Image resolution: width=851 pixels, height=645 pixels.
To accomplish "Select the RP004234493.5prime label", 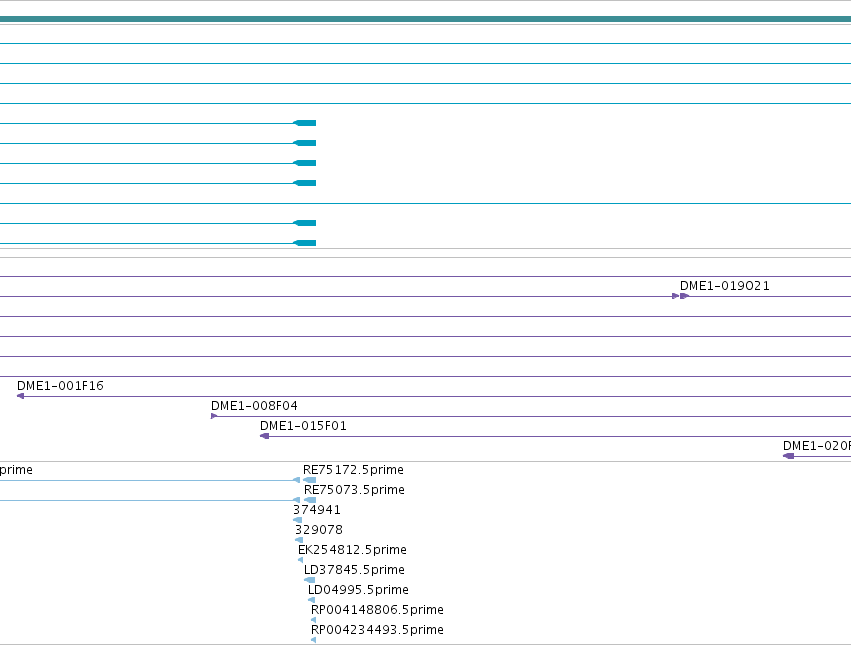I will click(x=377, y=630).
